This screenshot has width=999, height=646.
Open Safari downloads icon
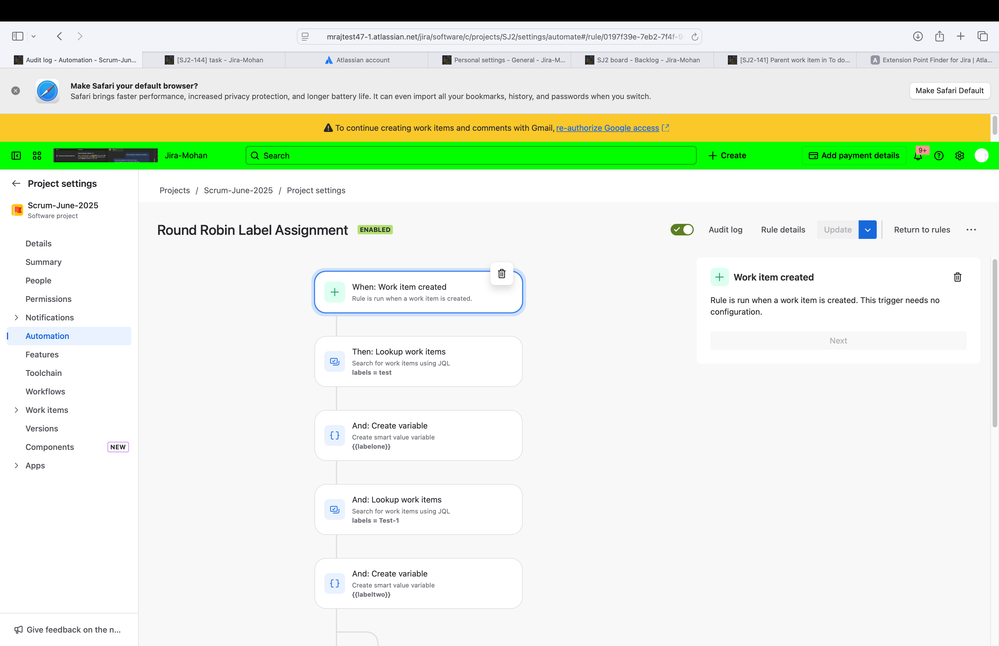917,36
